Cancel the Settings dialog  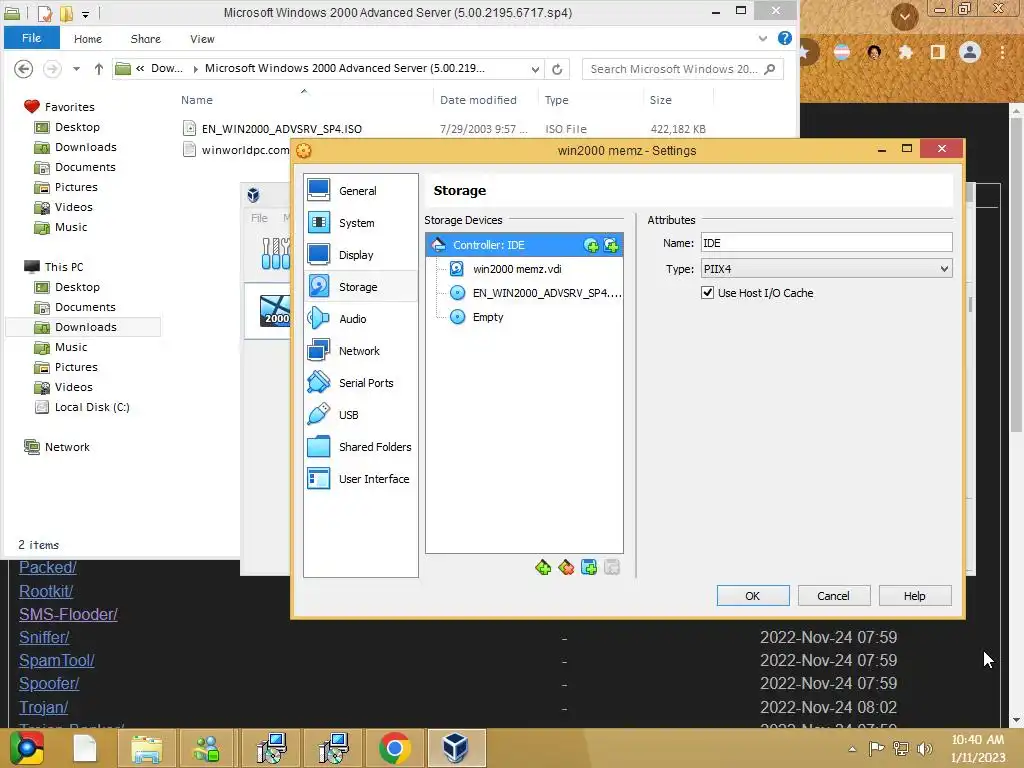click(x=833, y=596)
